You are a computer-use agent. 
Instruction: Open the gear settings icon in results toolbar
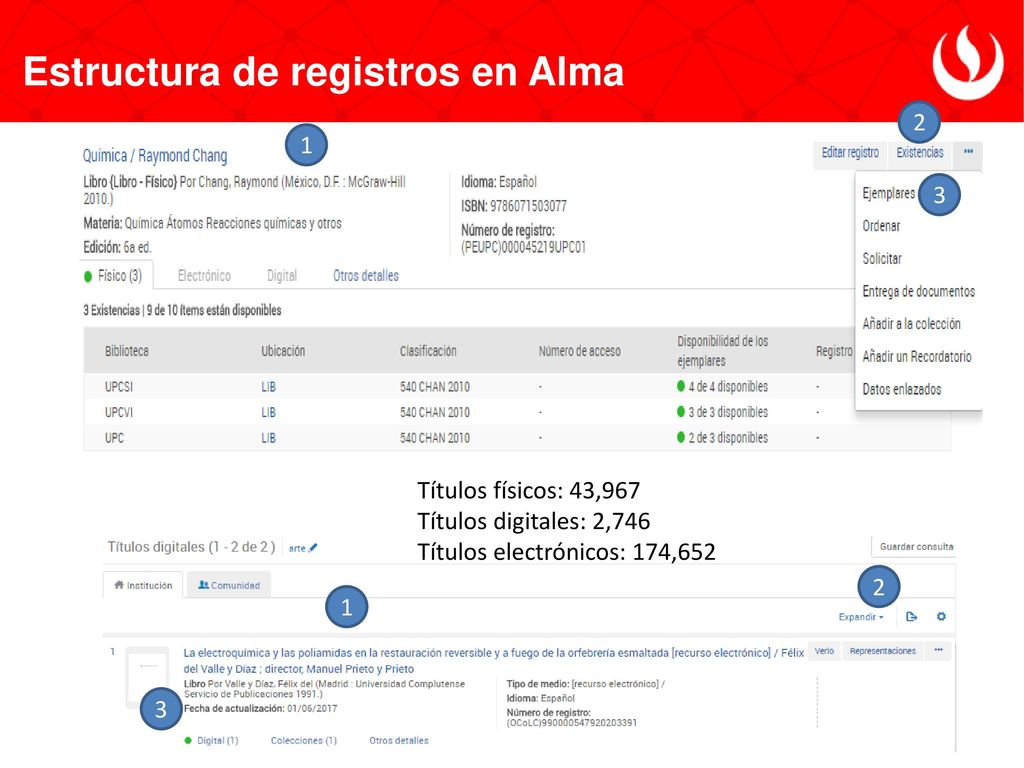click(x=941, y=616)
